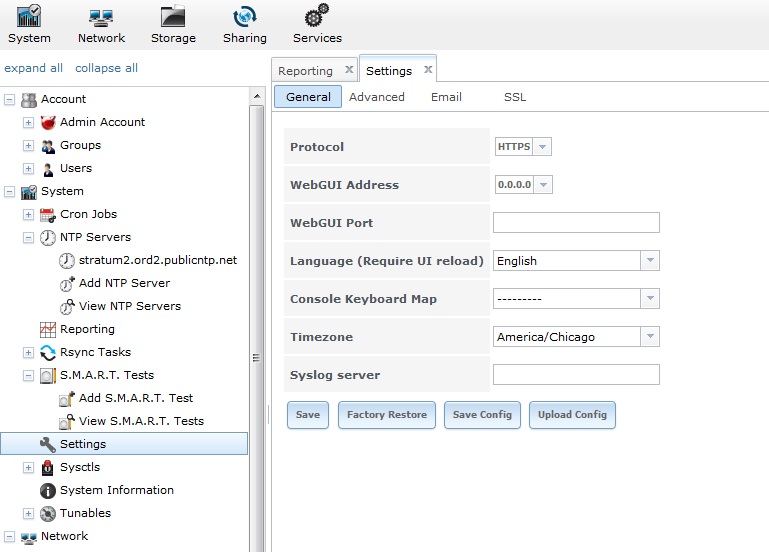Click the System Information icon in tree
Viewport: 769px width, 552px height.
(x=47, y=490)
